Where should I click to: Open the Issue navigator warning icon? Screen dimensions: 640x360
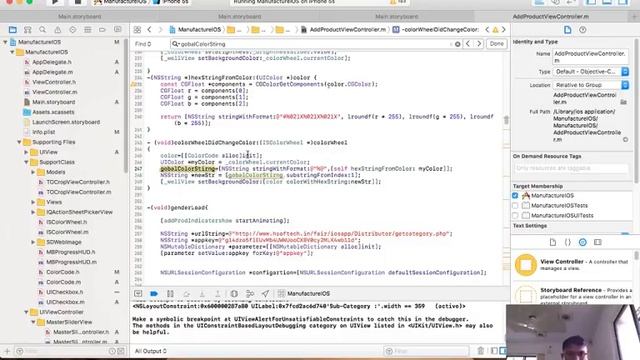pos(58,29)
